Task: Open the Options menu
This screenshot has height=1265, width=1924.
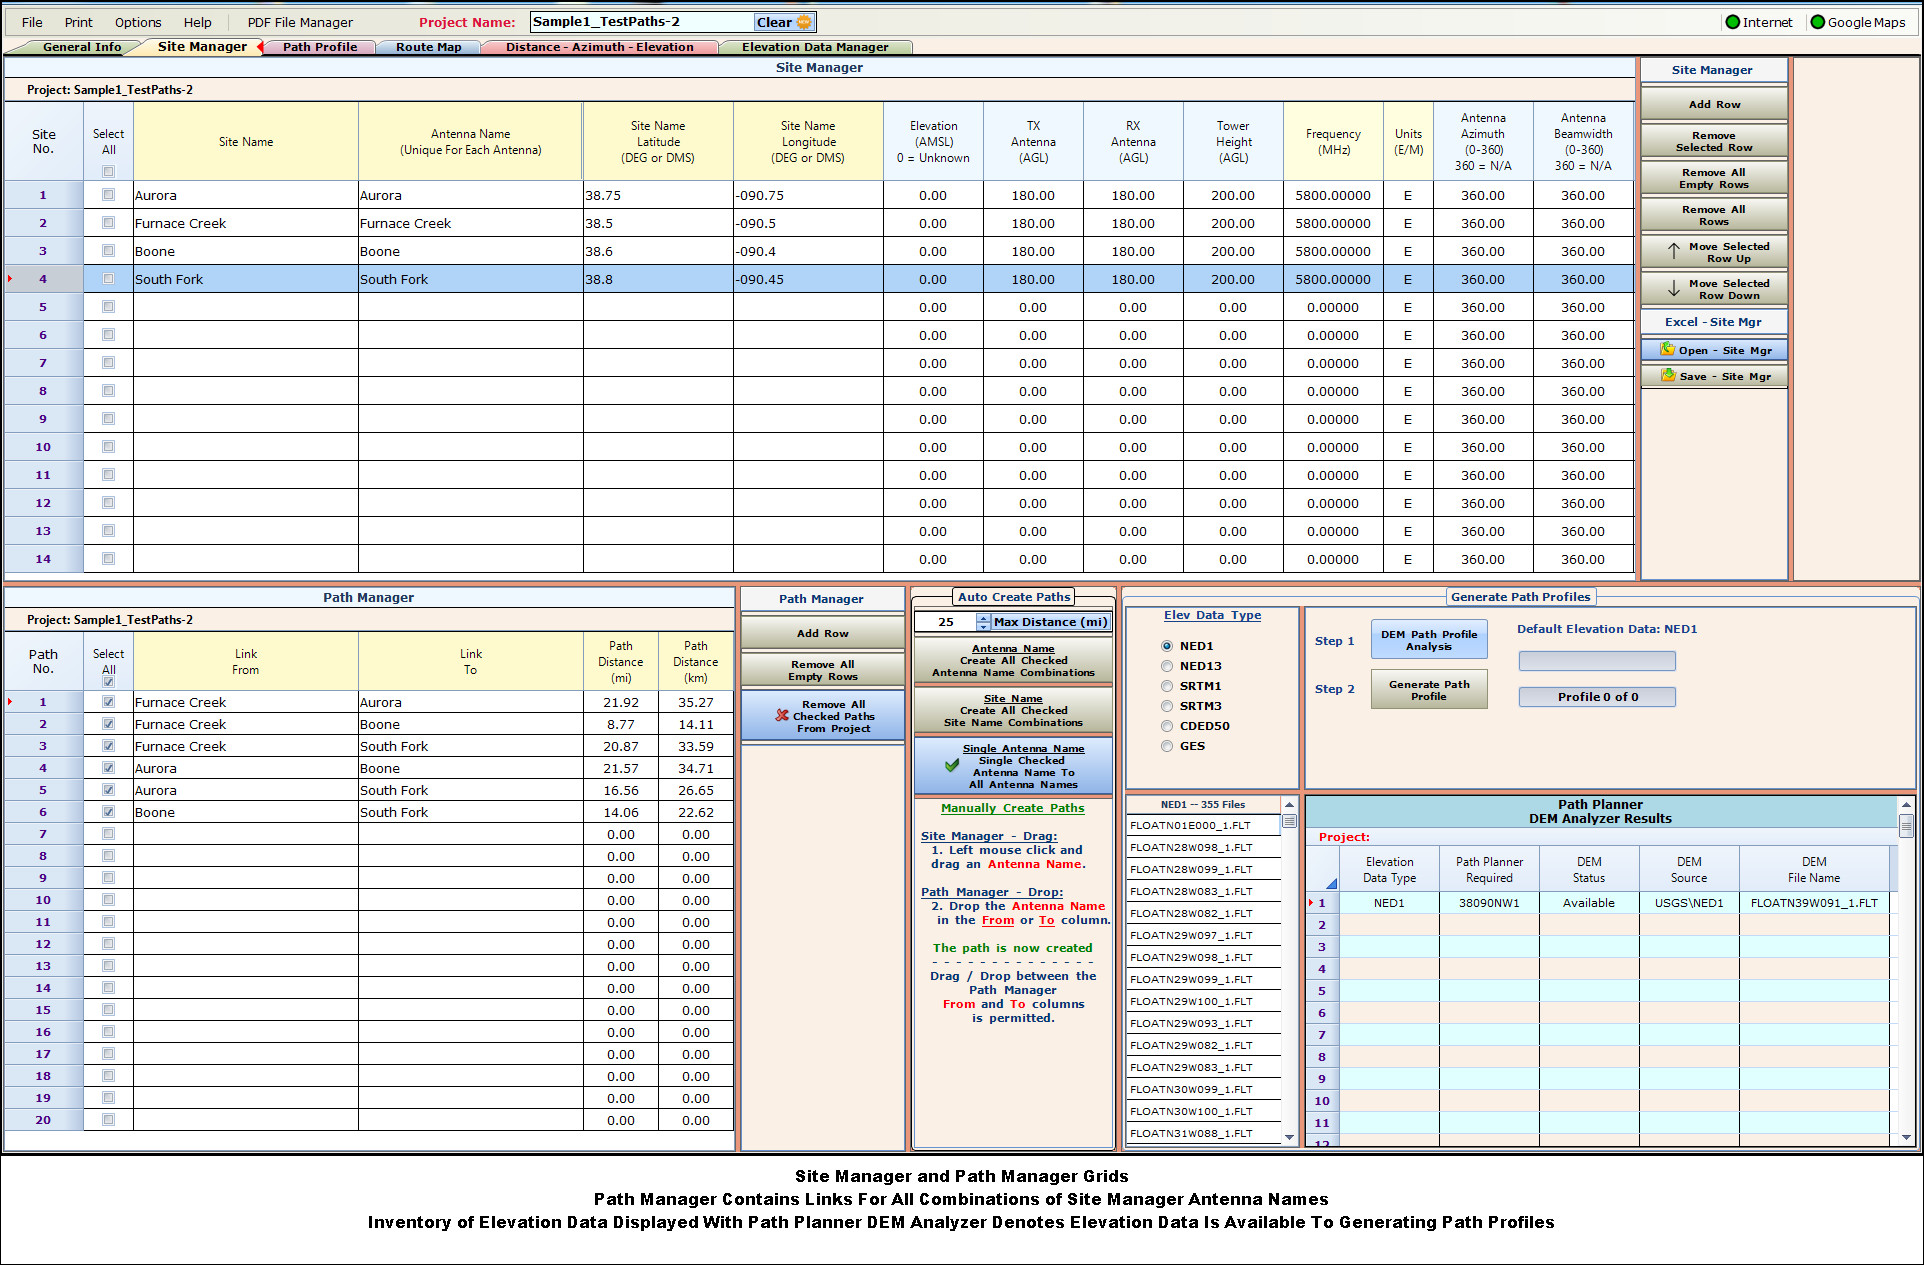Action: coord(138,22)
